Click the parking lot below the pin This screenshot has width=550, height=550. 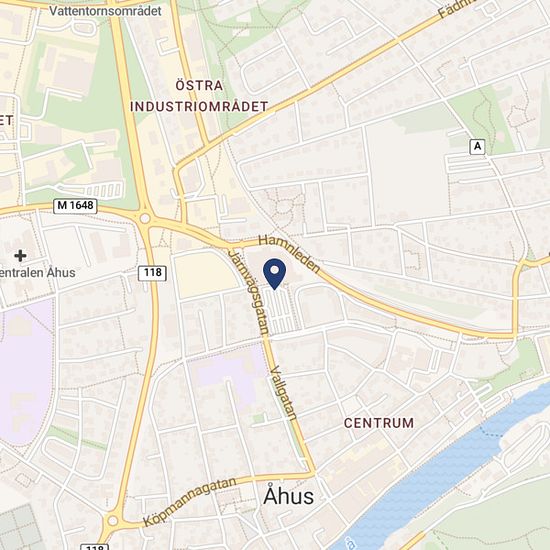281,311
